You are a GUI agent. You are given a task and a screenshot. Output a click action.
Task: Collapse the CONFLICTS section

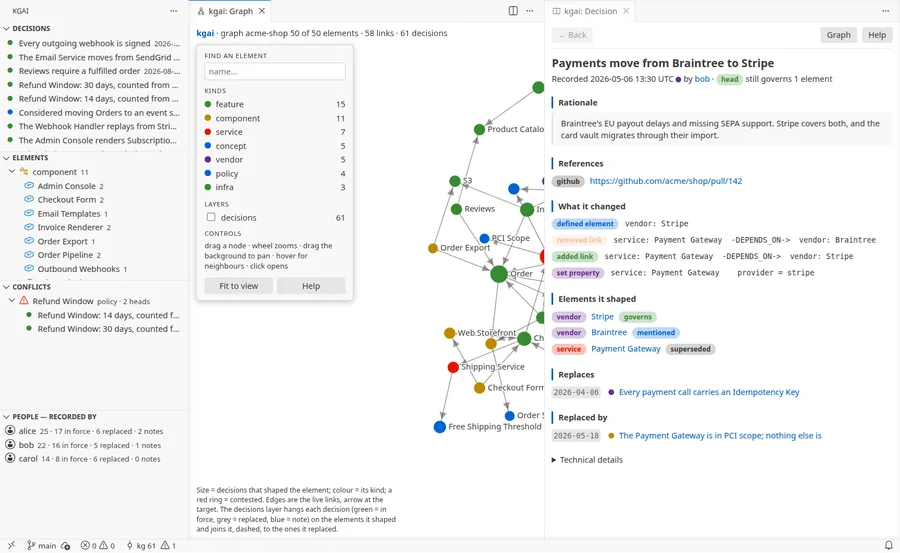click(x=94, y=287)
